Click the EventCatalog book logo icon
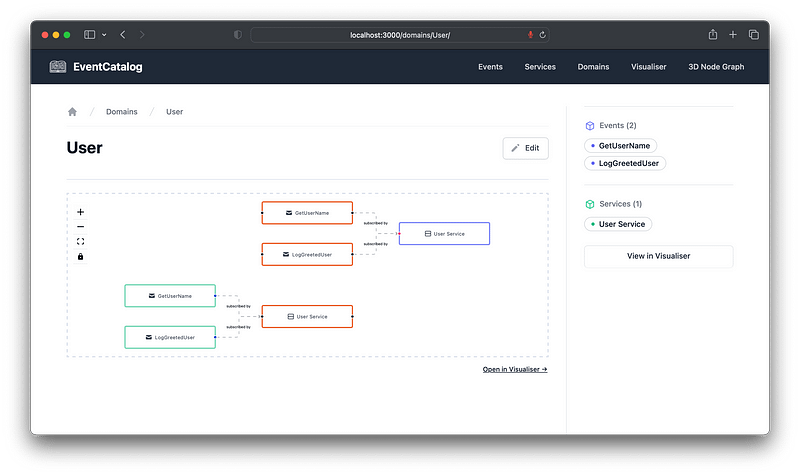 (x=58, y=66)
